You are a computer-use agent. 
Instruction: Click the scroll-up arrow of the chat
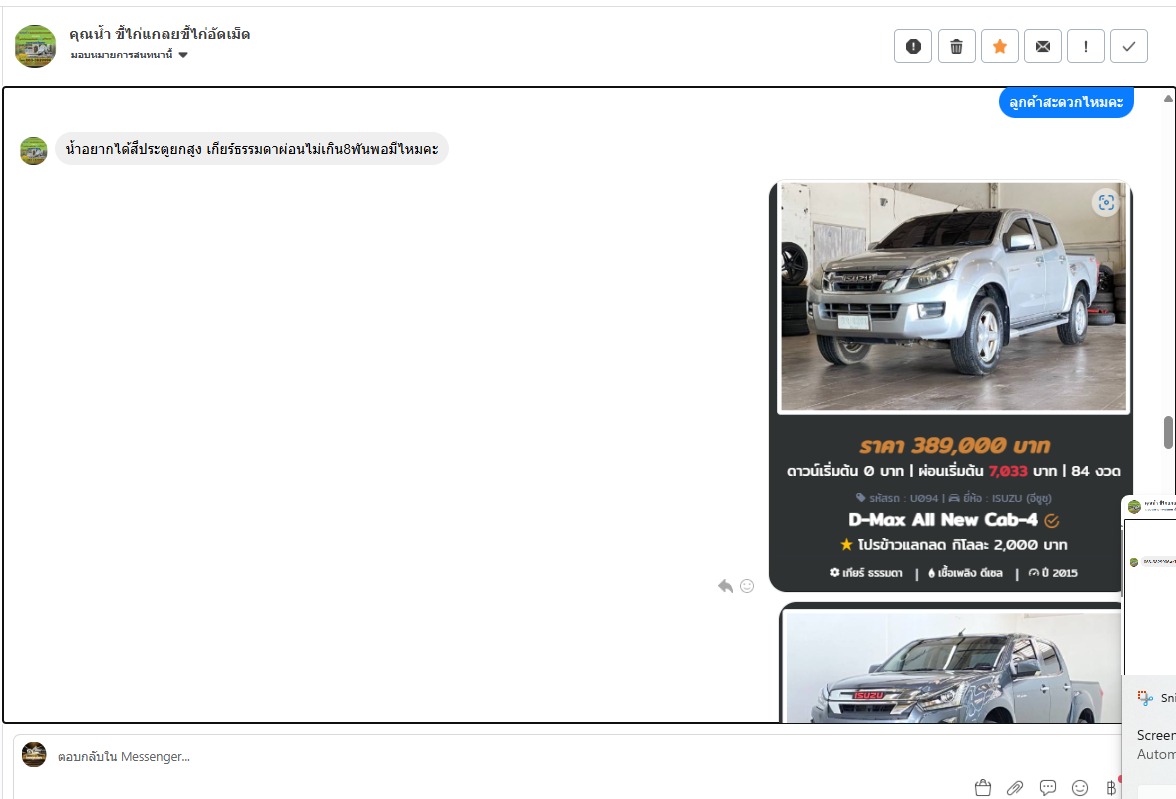pyautogui.click(x=1168, y=98)
